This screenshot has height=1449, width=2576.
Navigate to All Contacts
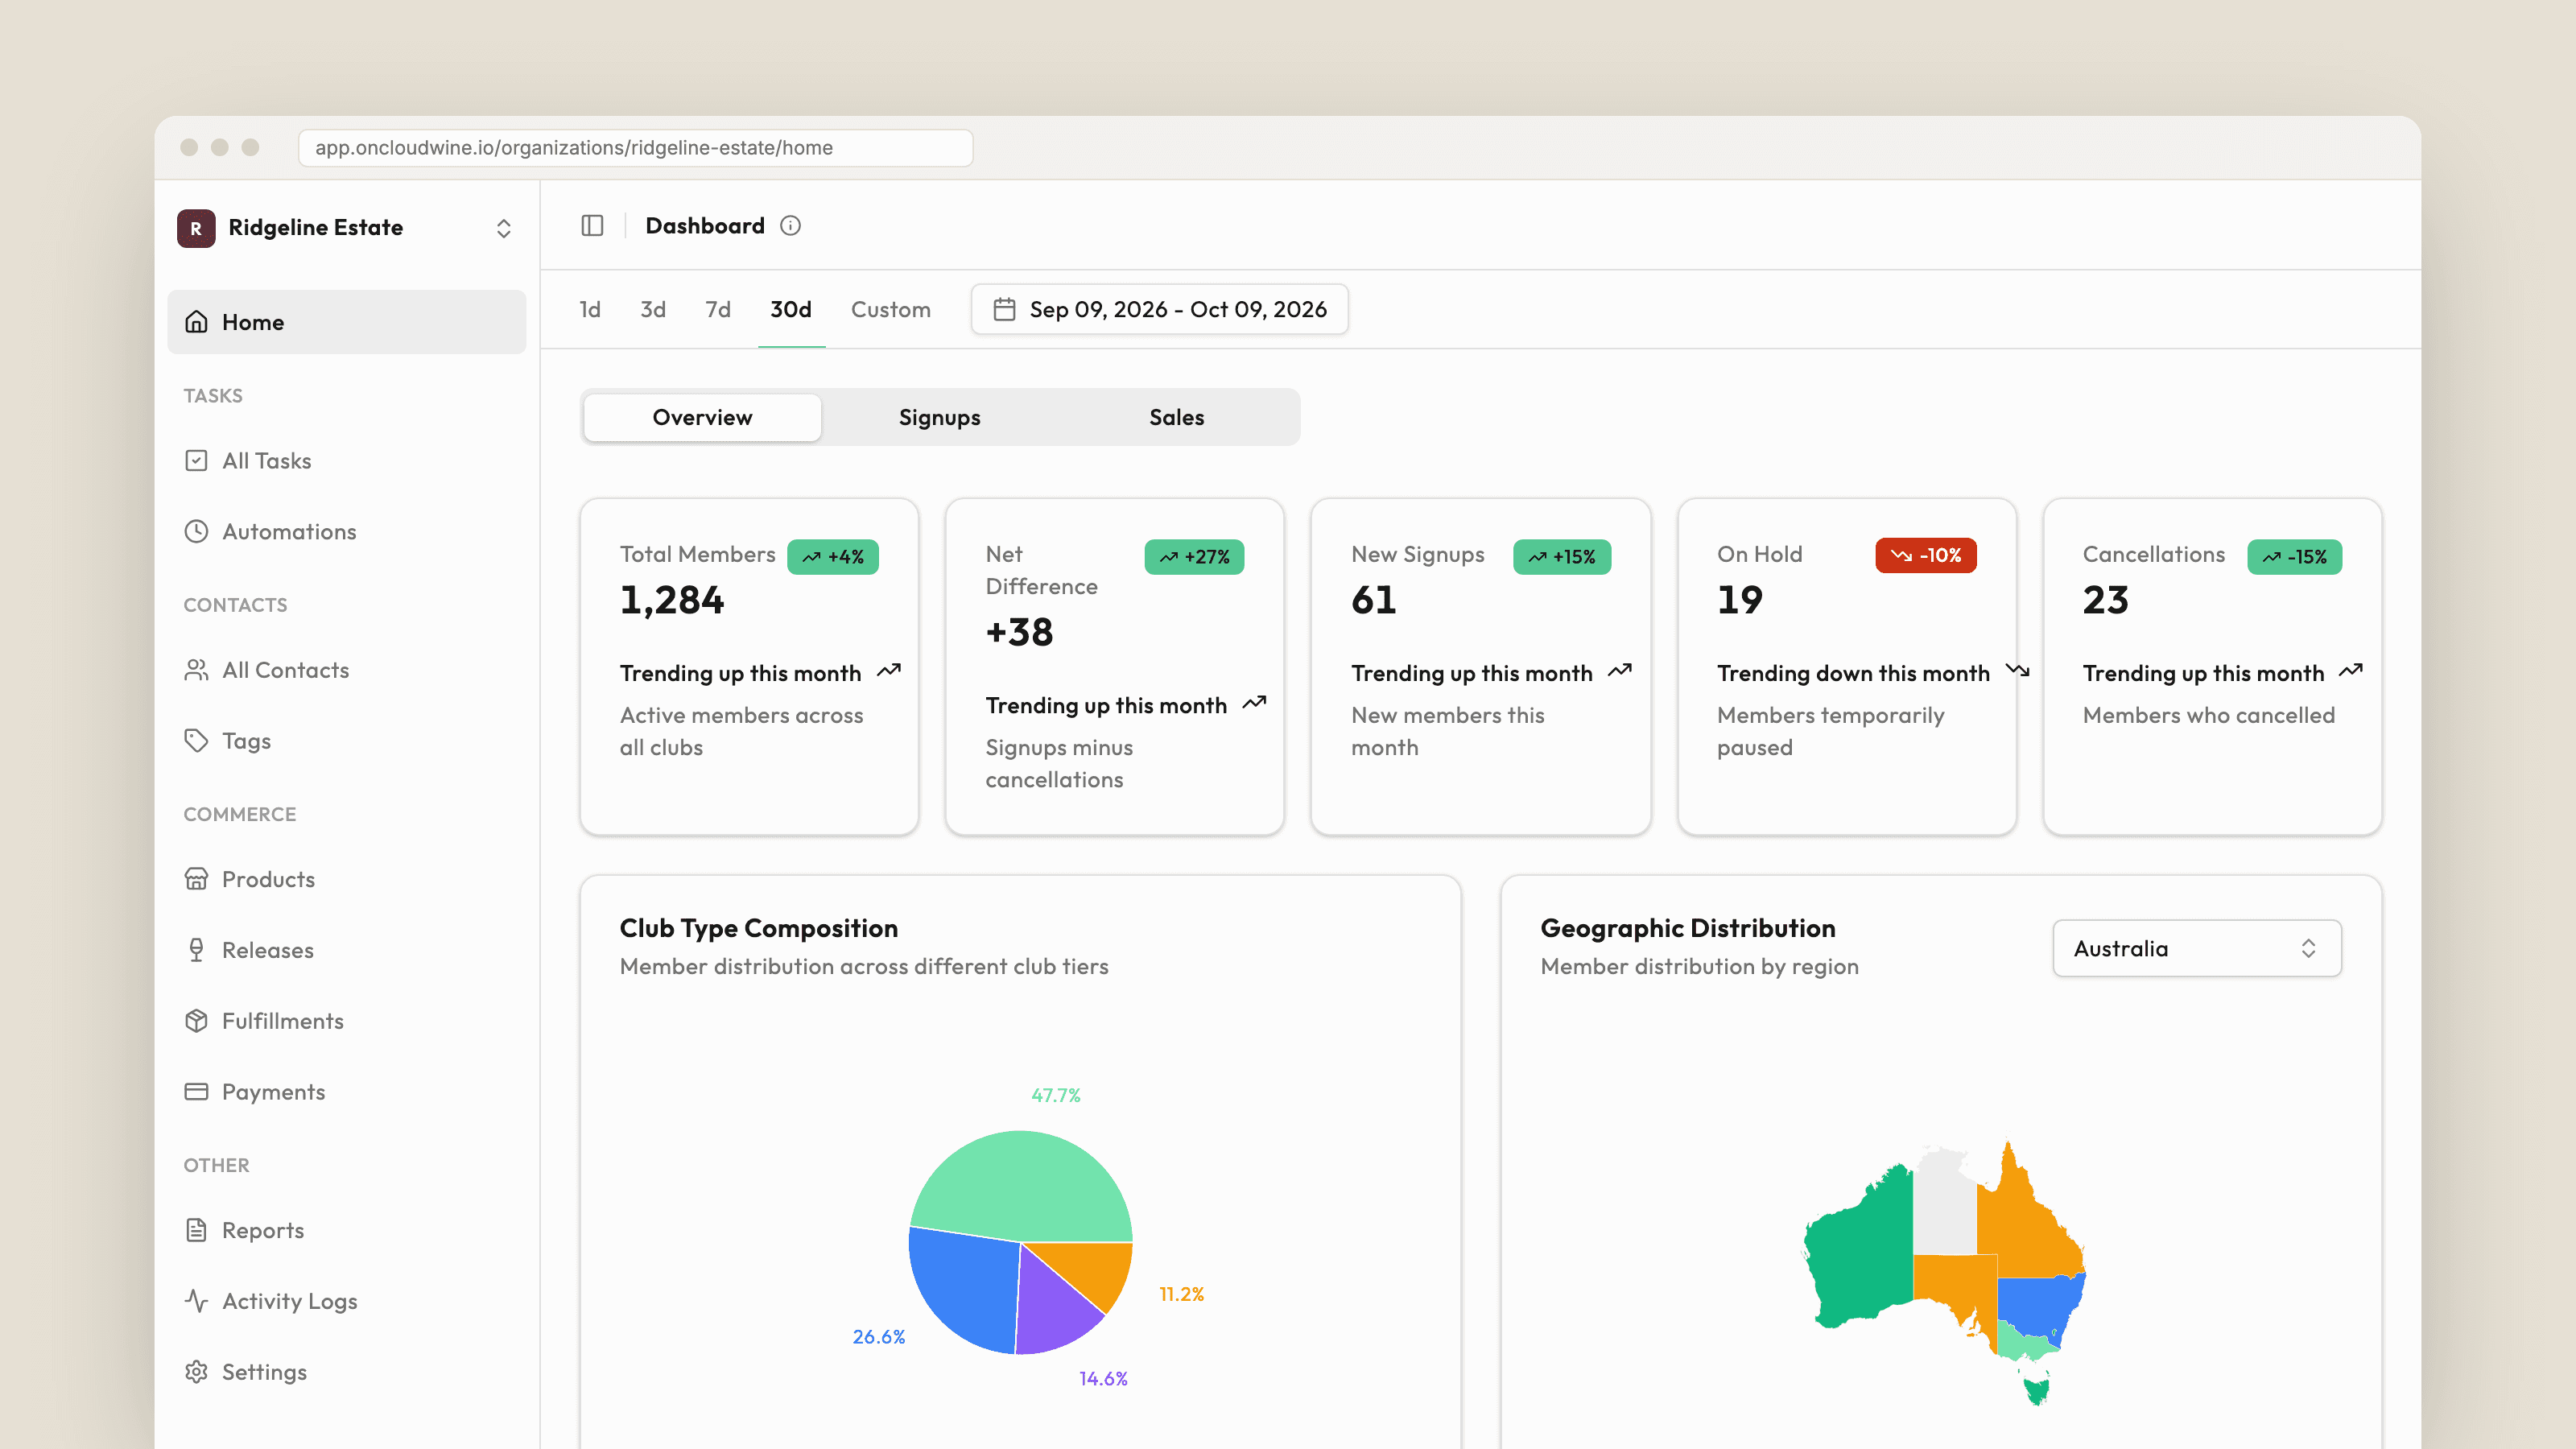(346, 670)
